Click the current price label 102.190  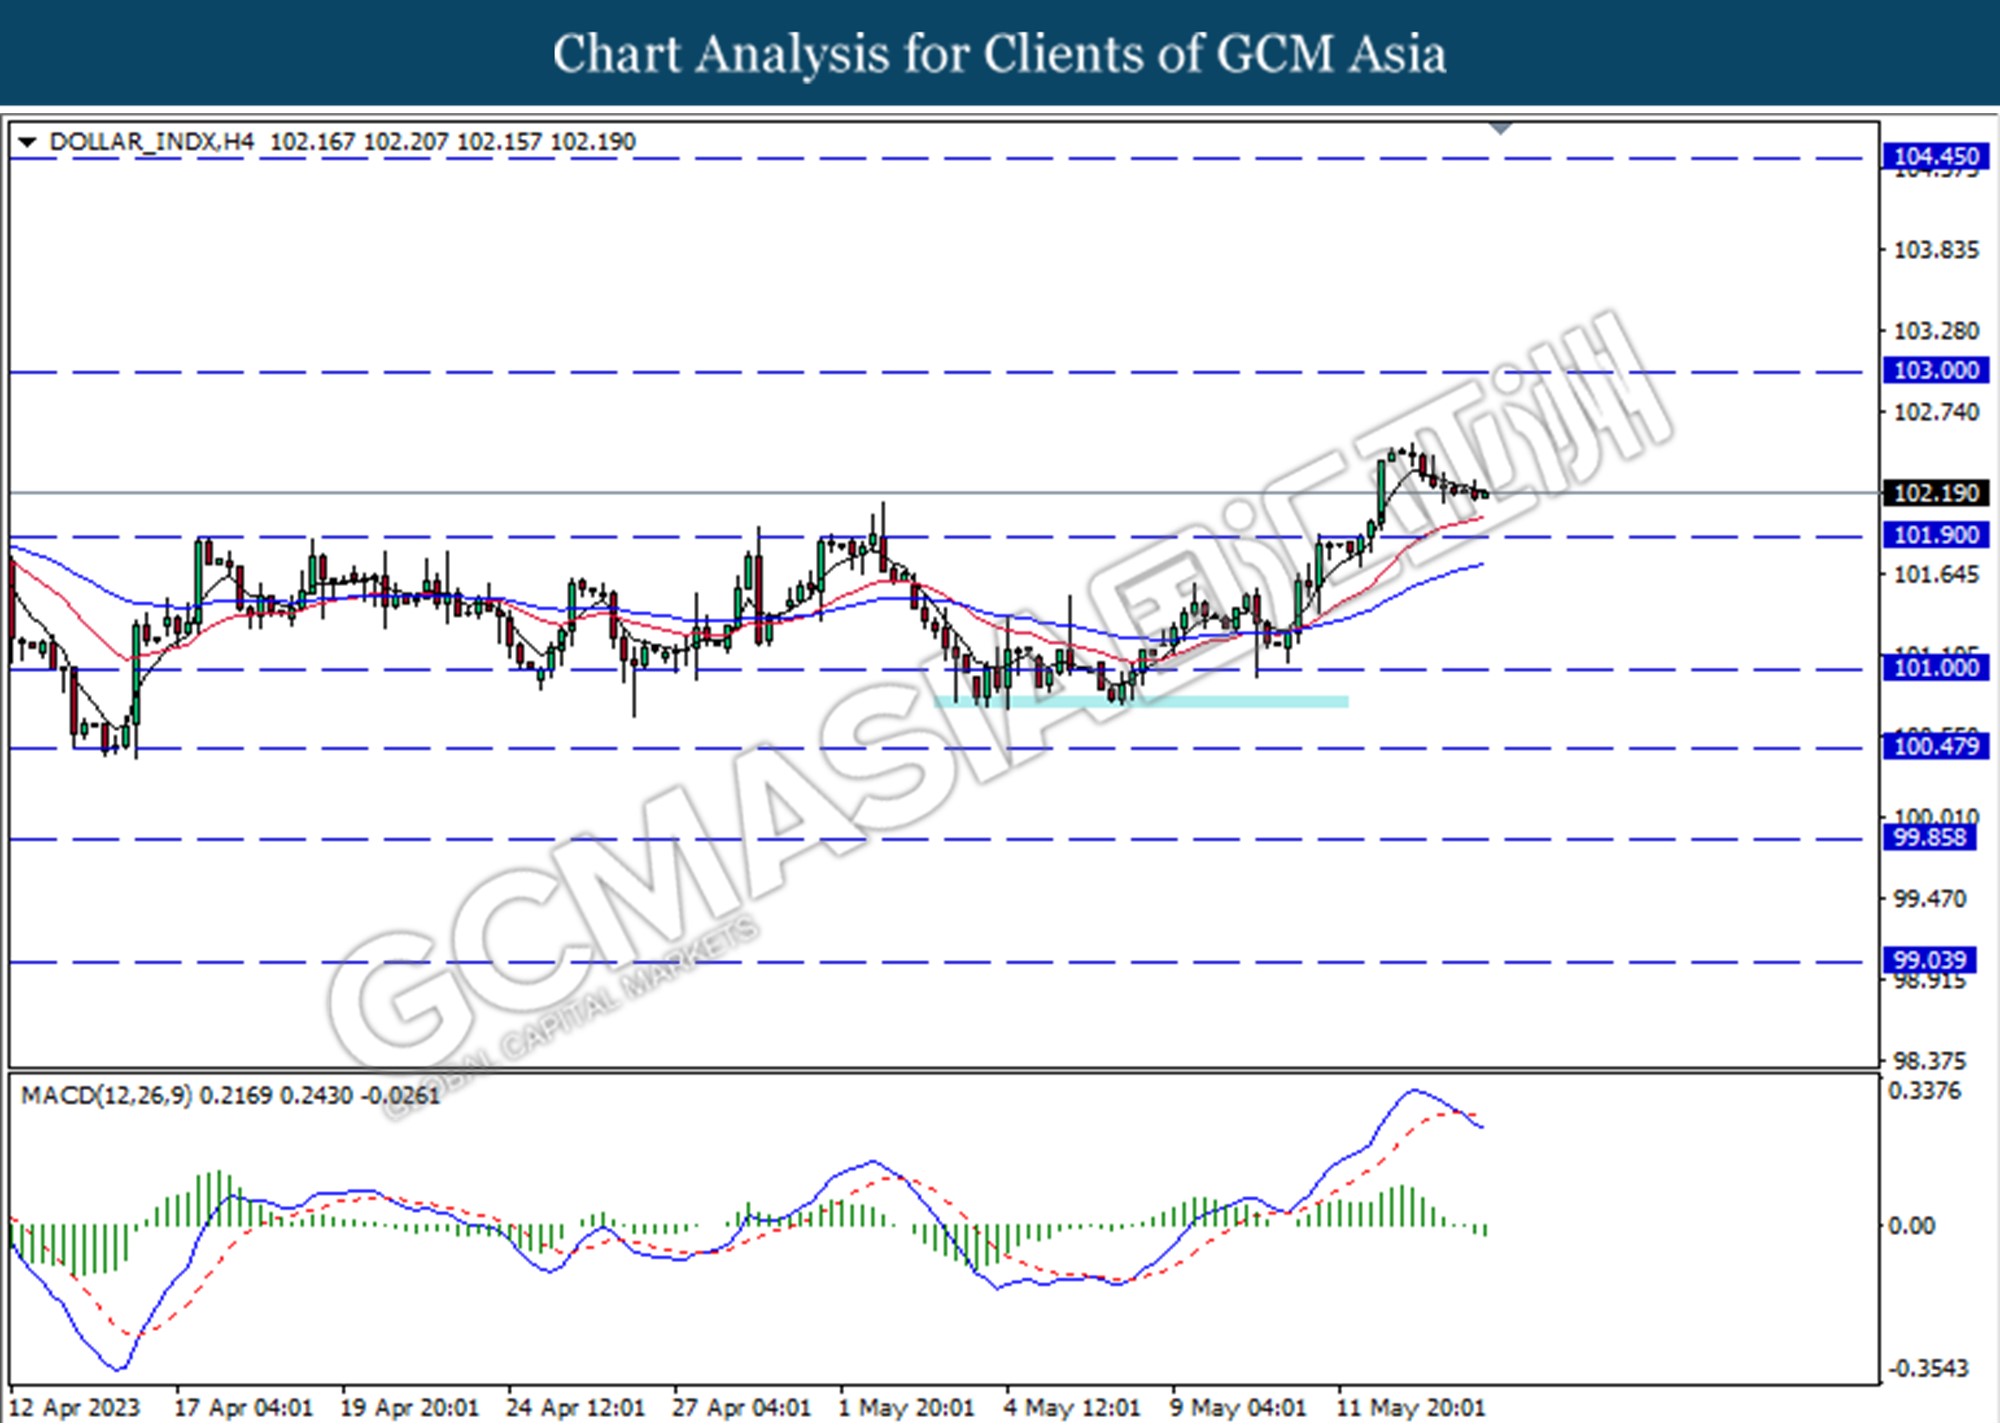point(1936,493)
